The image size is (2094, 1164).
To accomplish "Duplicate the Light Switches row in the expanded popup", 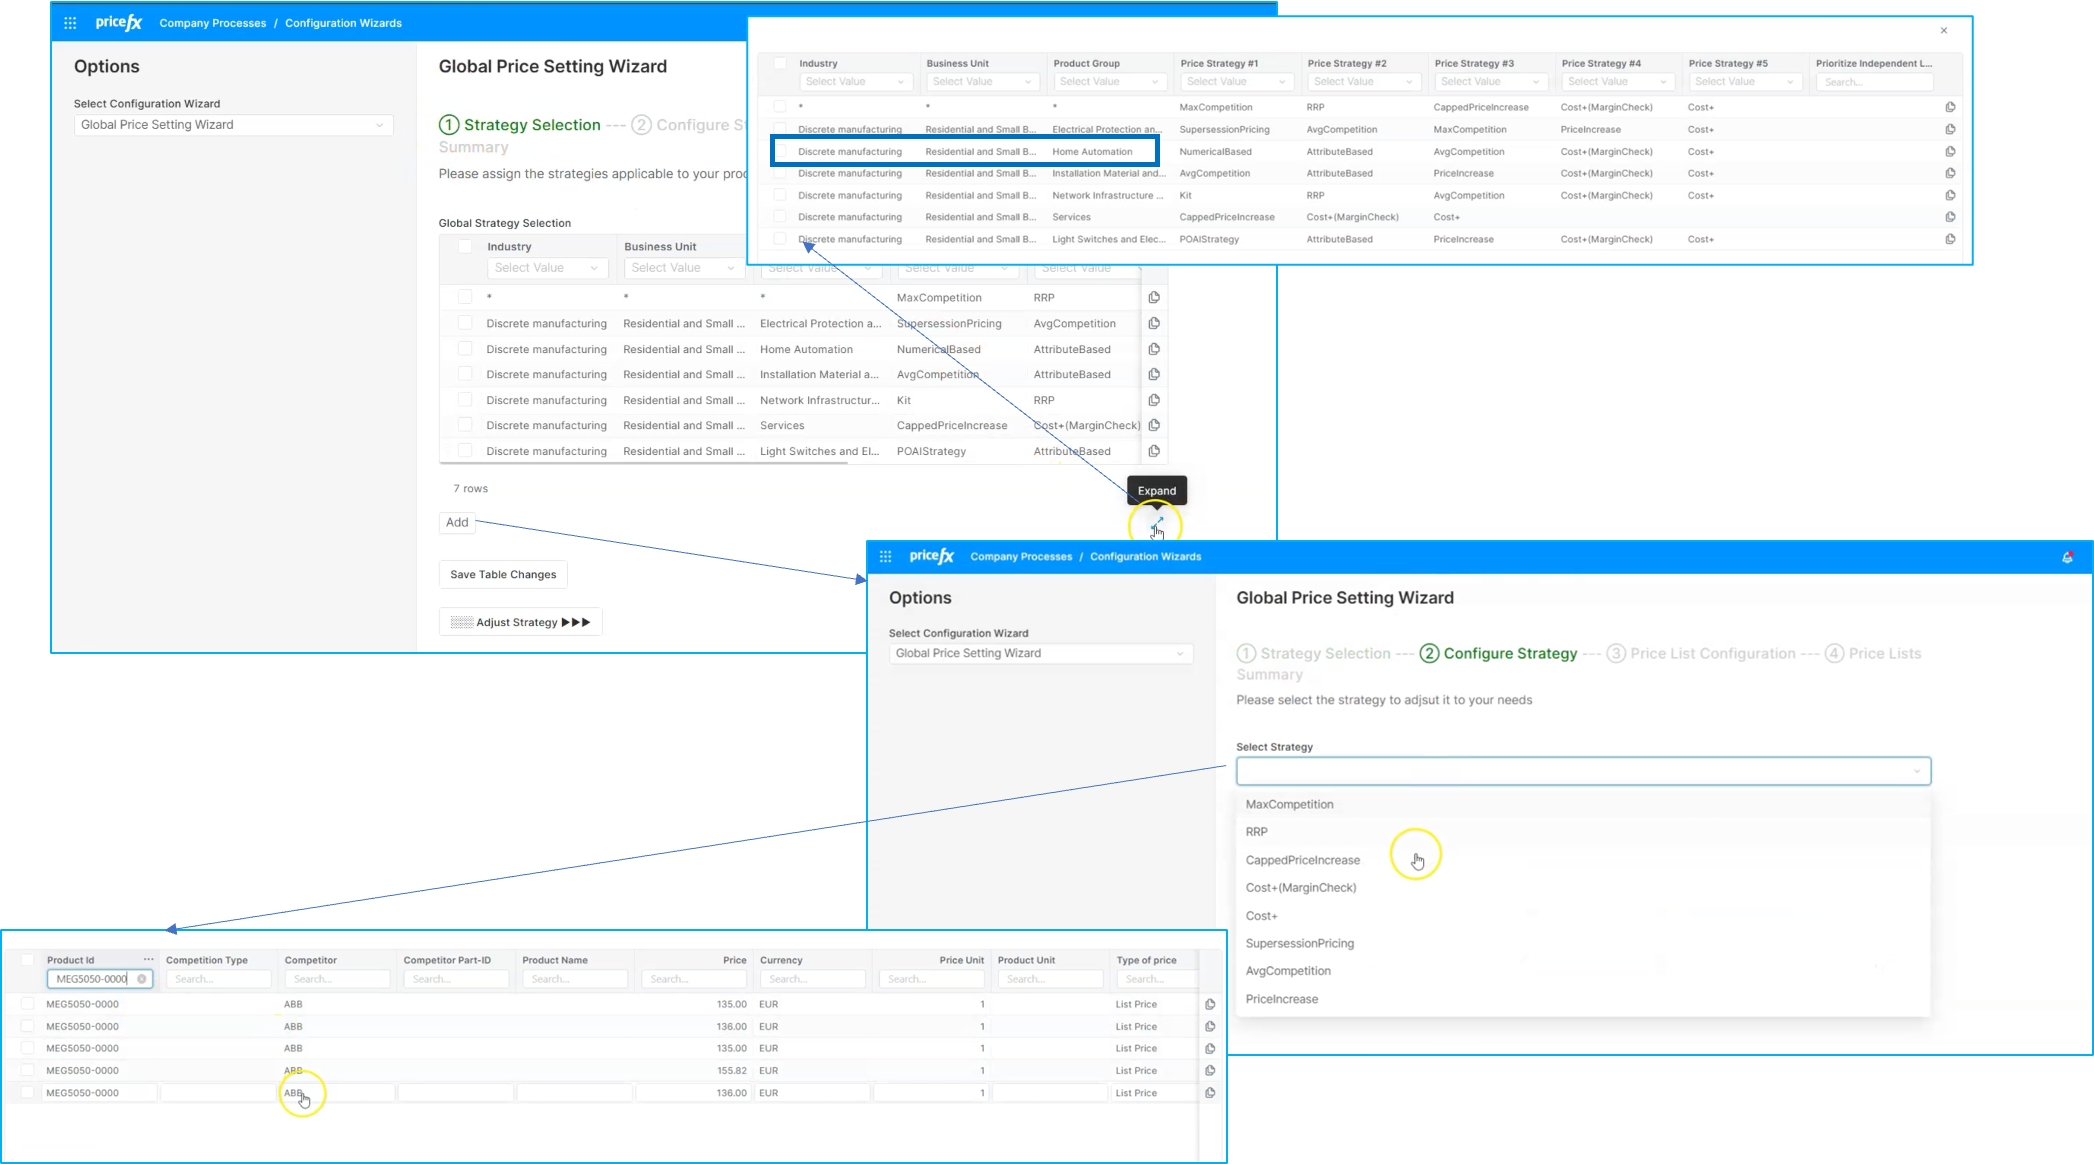I will click(x=1950, y=239).
